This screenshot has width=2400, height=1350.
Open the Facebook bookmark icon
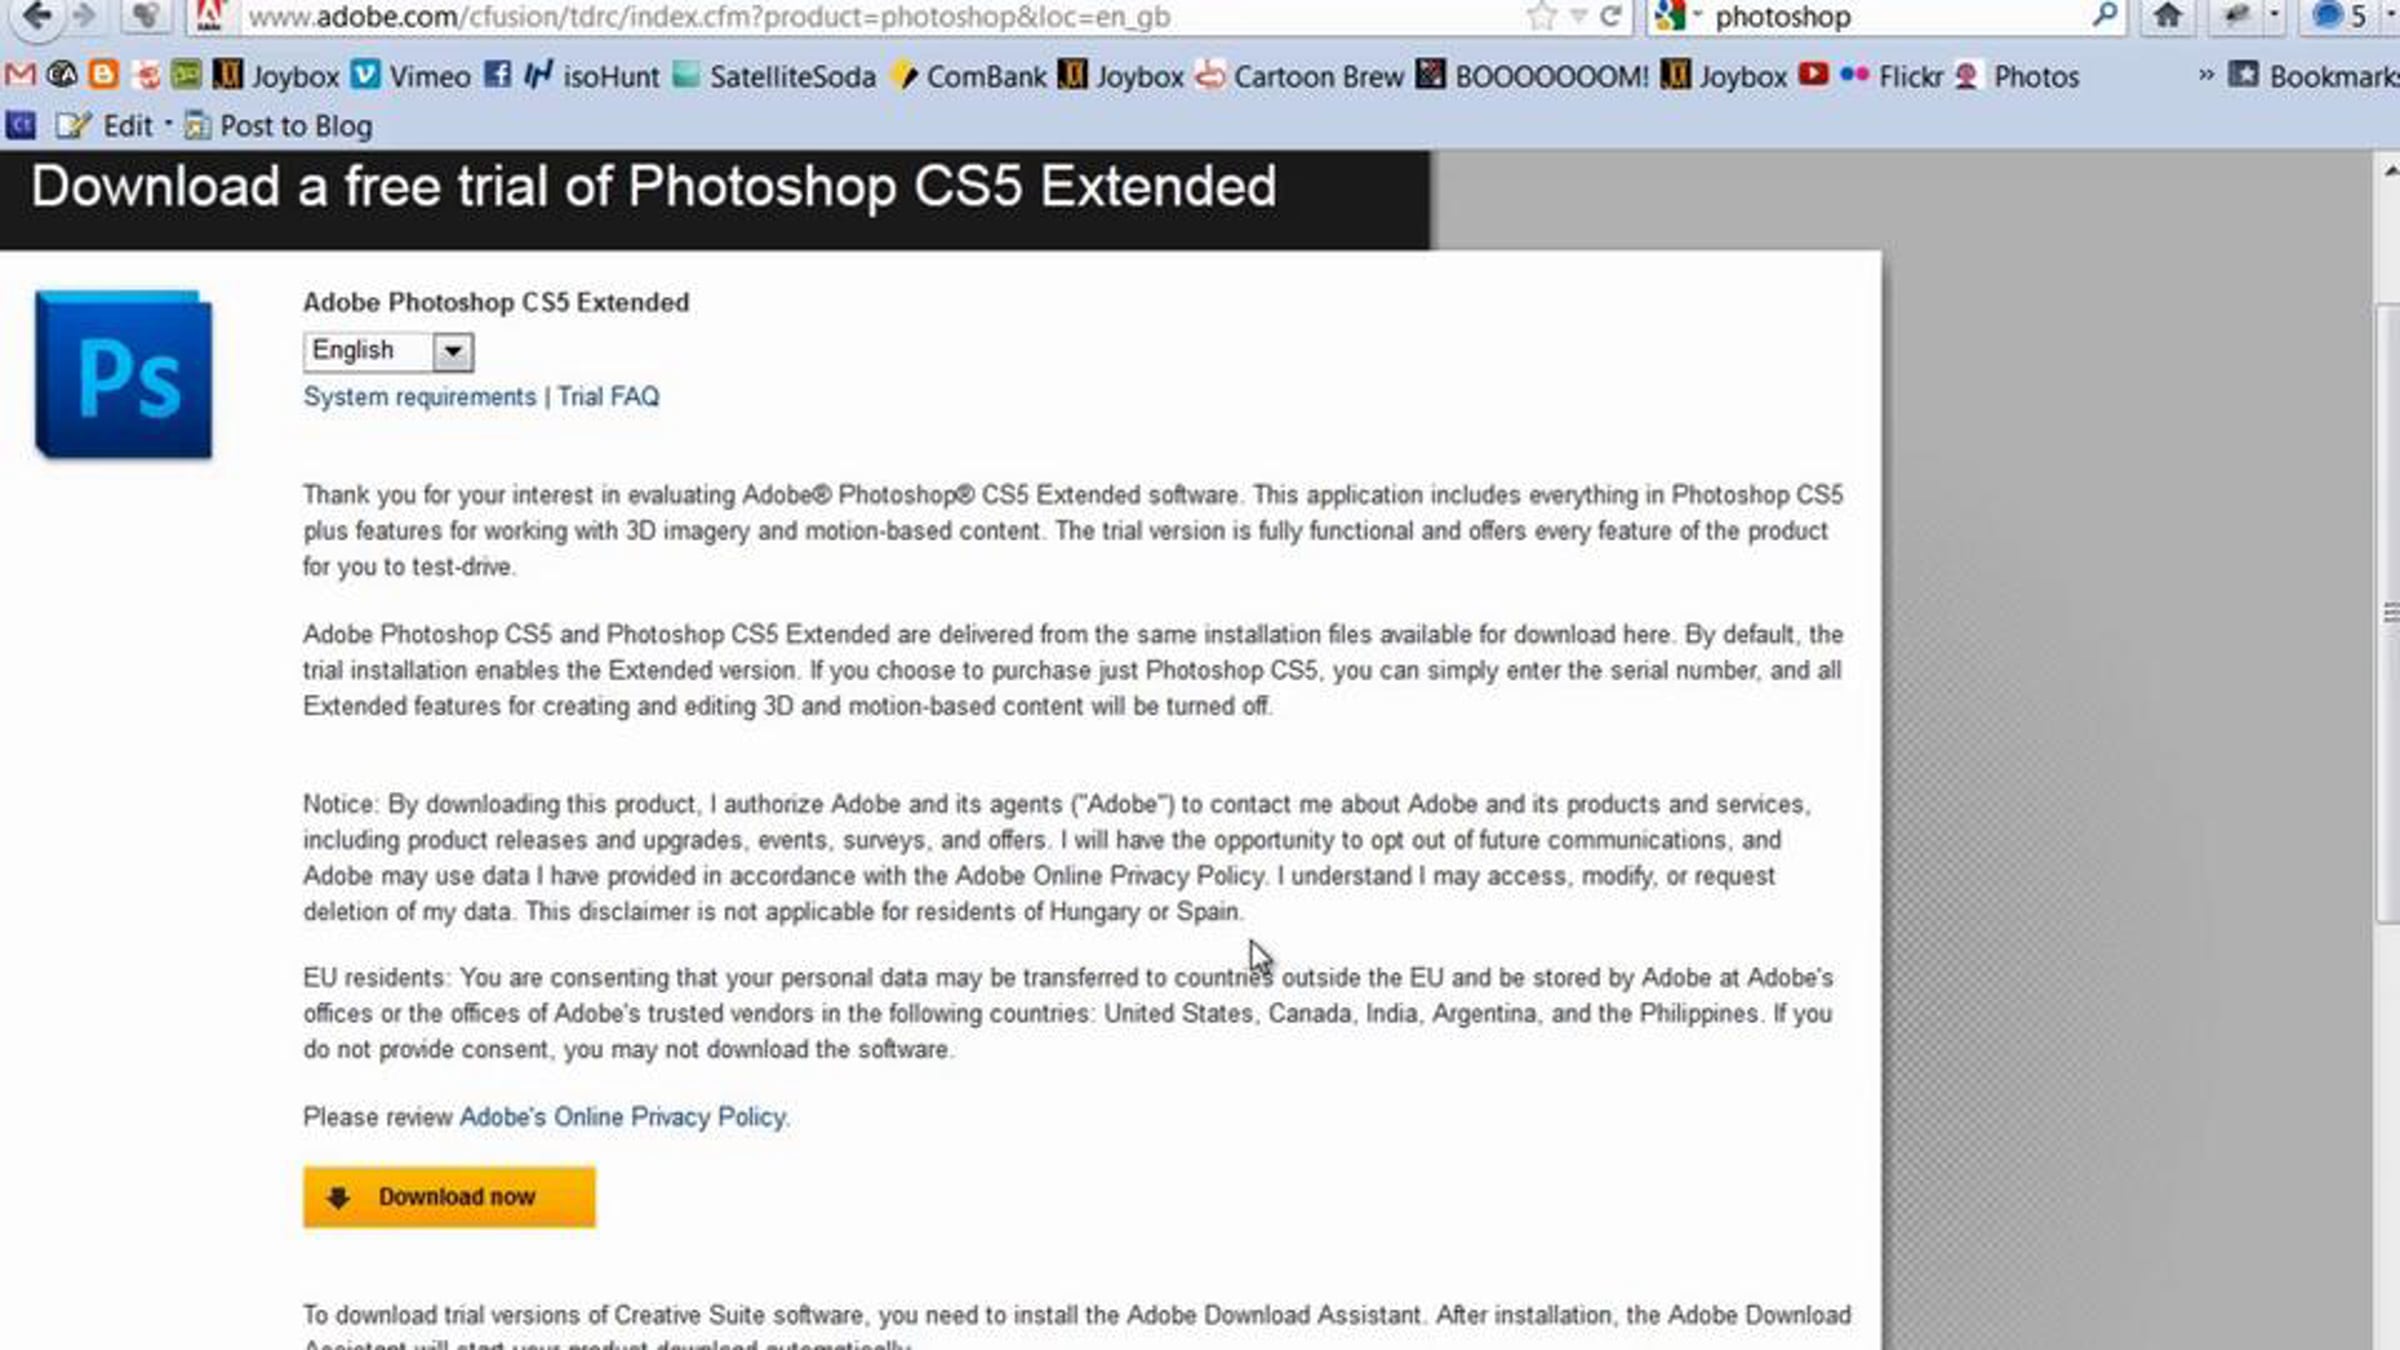coord(497,75)
